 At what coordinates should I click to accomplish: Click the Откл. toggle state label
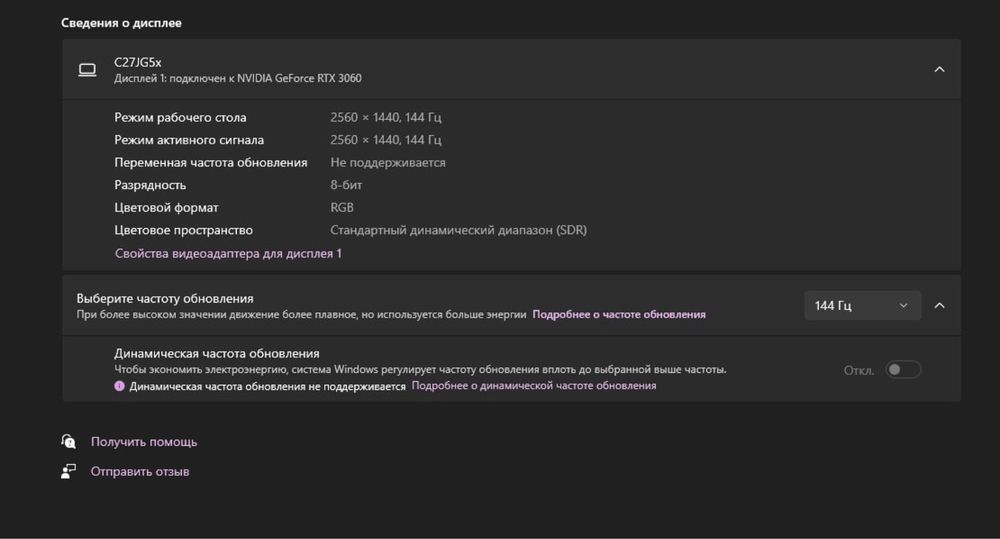pos(858,370)
